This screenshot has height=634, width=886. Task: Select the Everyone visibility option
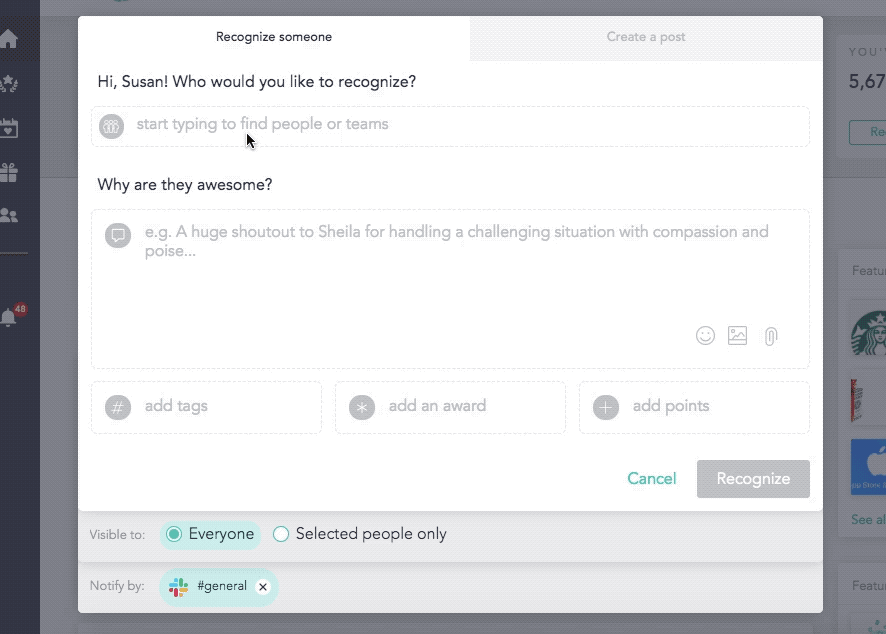tap(210, 534)
